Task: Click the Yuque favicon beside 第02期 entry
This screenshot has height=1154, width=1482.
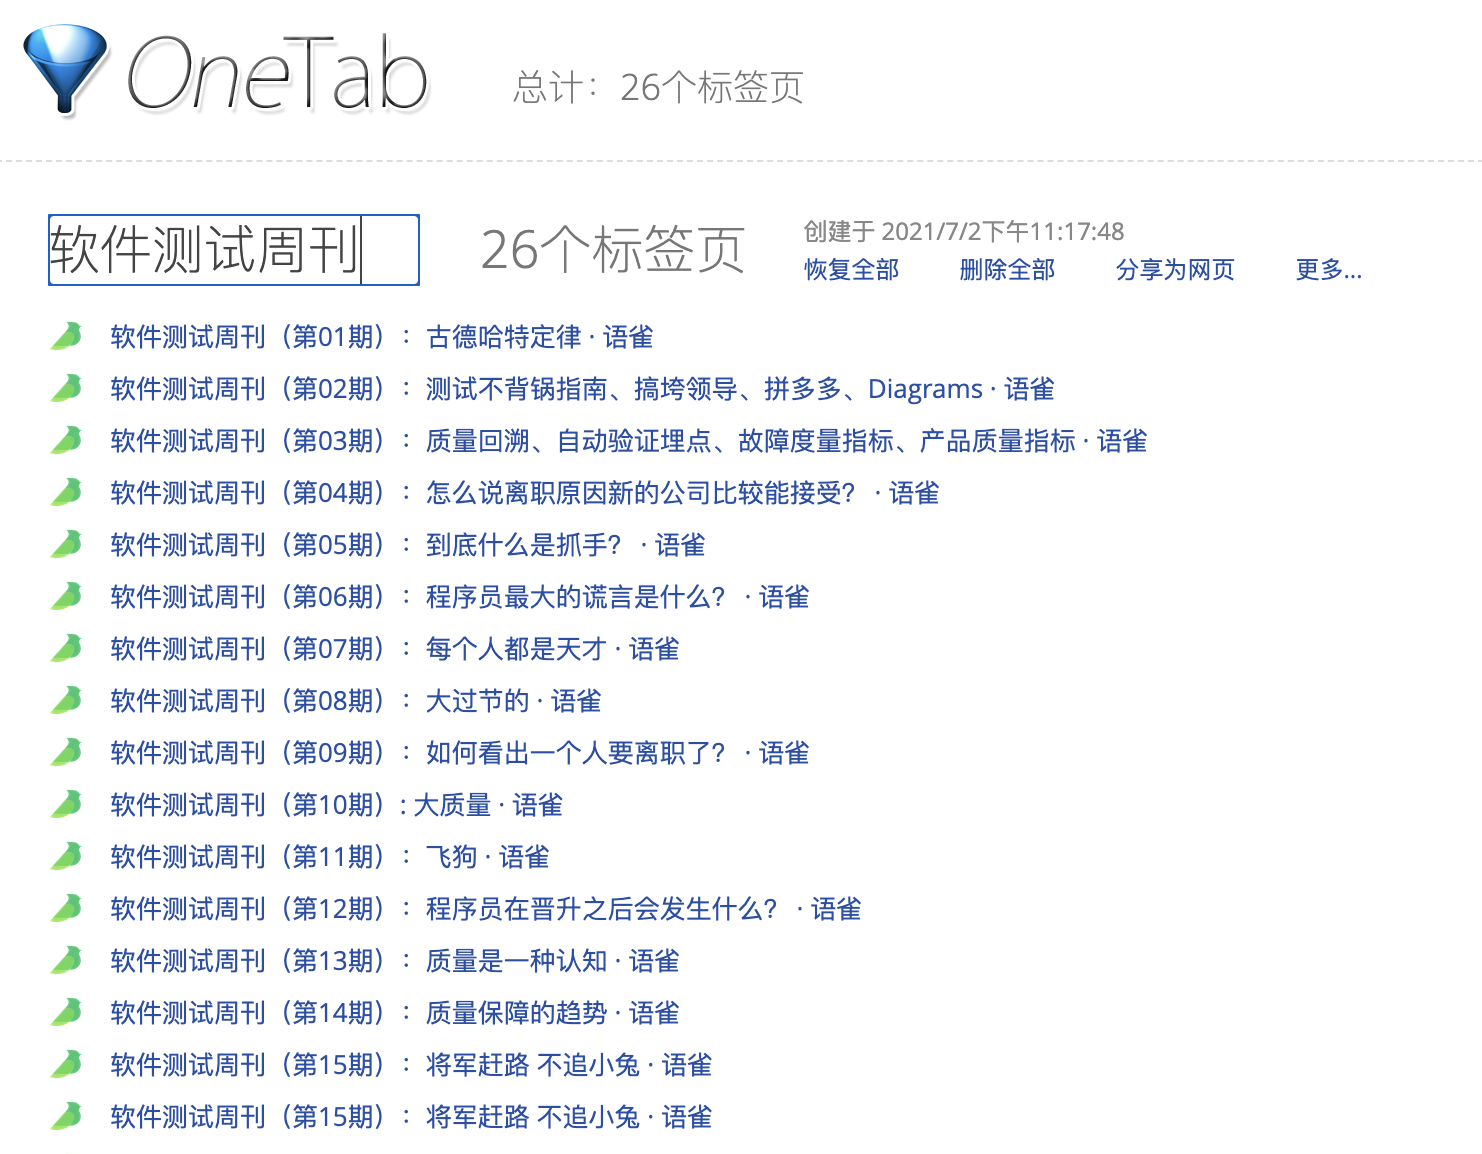Action: [66, 388]
